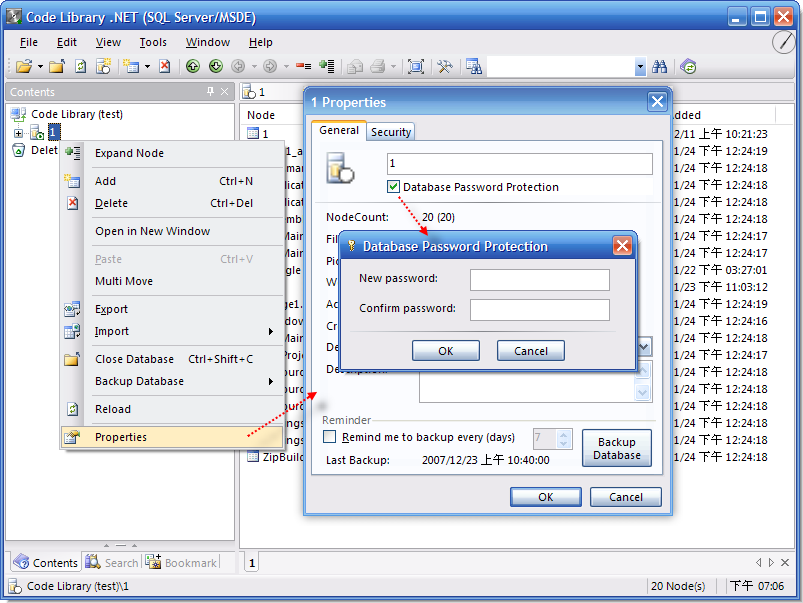Toggle Database Password Protection checkbox
Screen dimensions: 803x603
pyautogui.click(x=393, y=186)
